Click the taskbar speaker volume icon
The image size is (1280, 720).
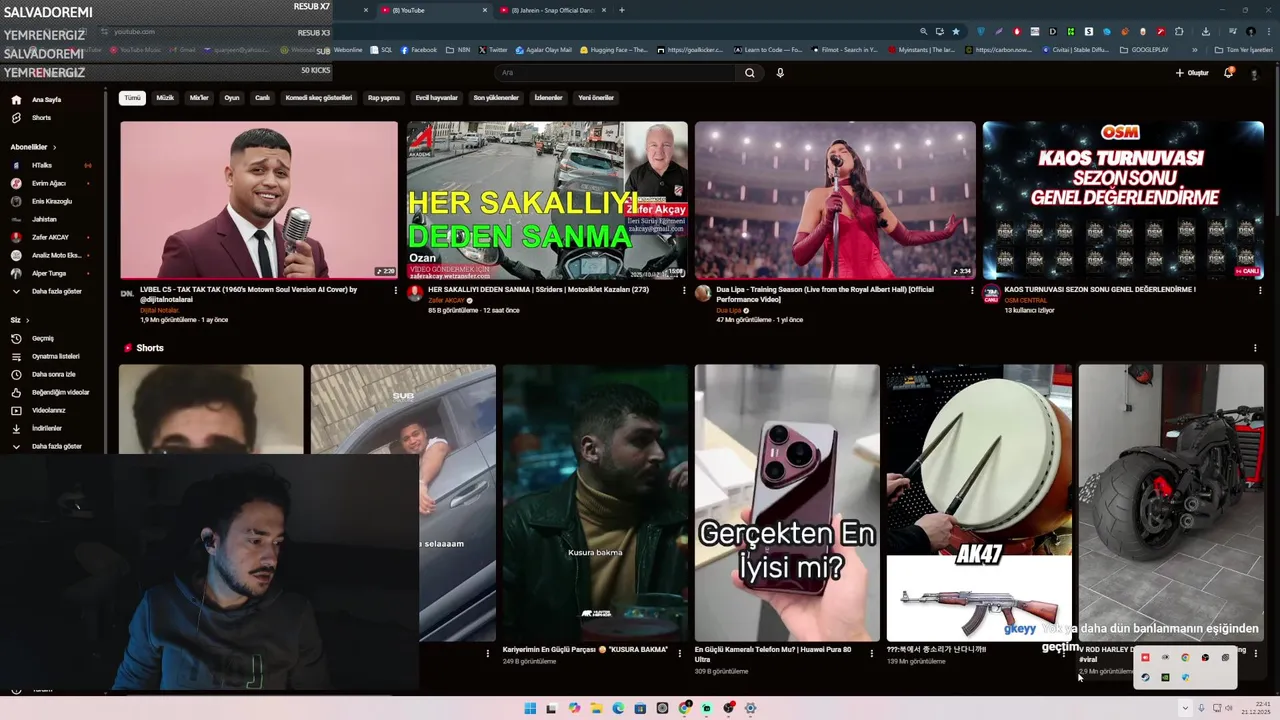pos(1229,708)
